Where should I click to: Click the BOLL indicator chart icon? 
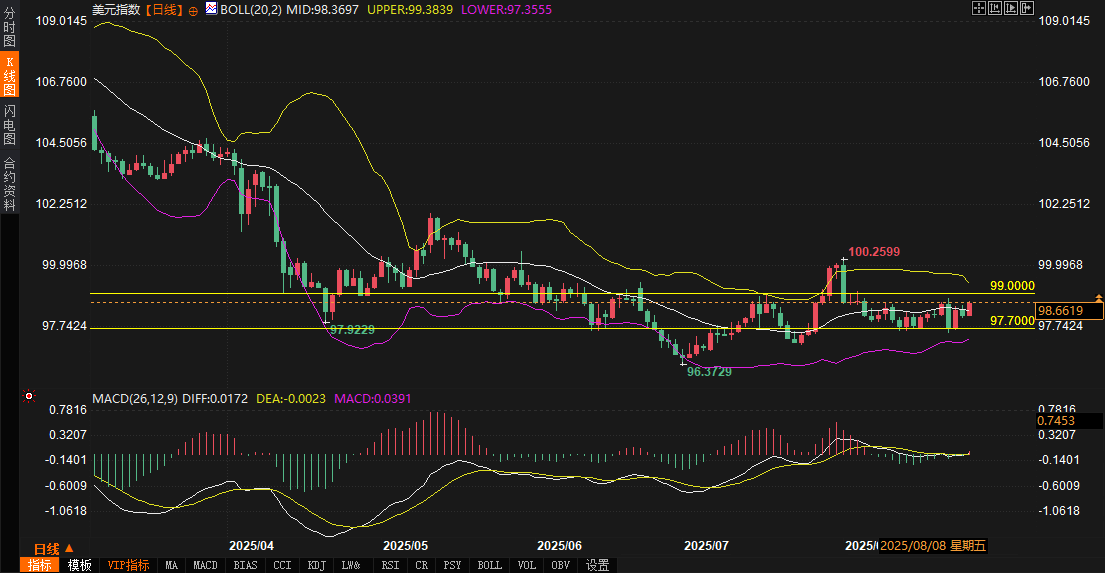pyautogui.click(x=211, y=8)
